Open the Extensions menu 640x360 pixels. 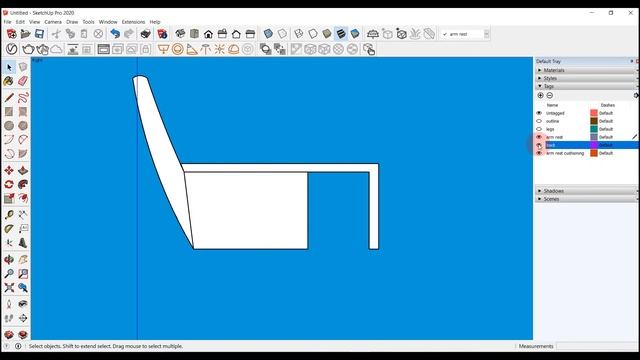133,22
